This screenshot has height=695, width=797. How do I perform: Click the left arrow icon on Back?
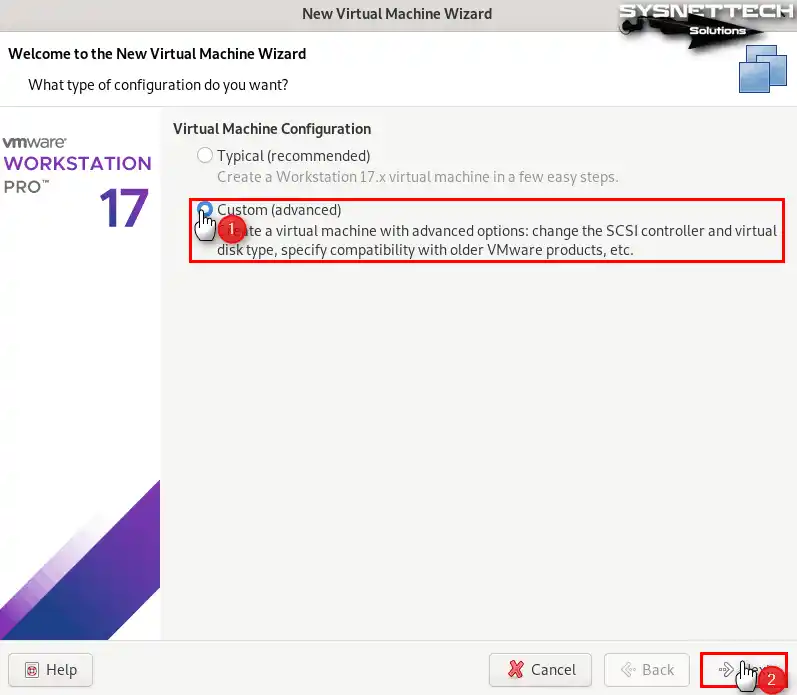pyautogui.click(x=628, y=670)
